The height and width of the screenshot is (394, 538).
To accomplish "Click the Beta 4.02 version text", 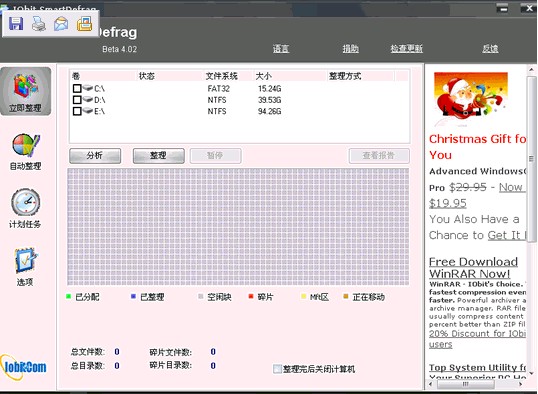I will pyautogui.click(x=119, y=49).
